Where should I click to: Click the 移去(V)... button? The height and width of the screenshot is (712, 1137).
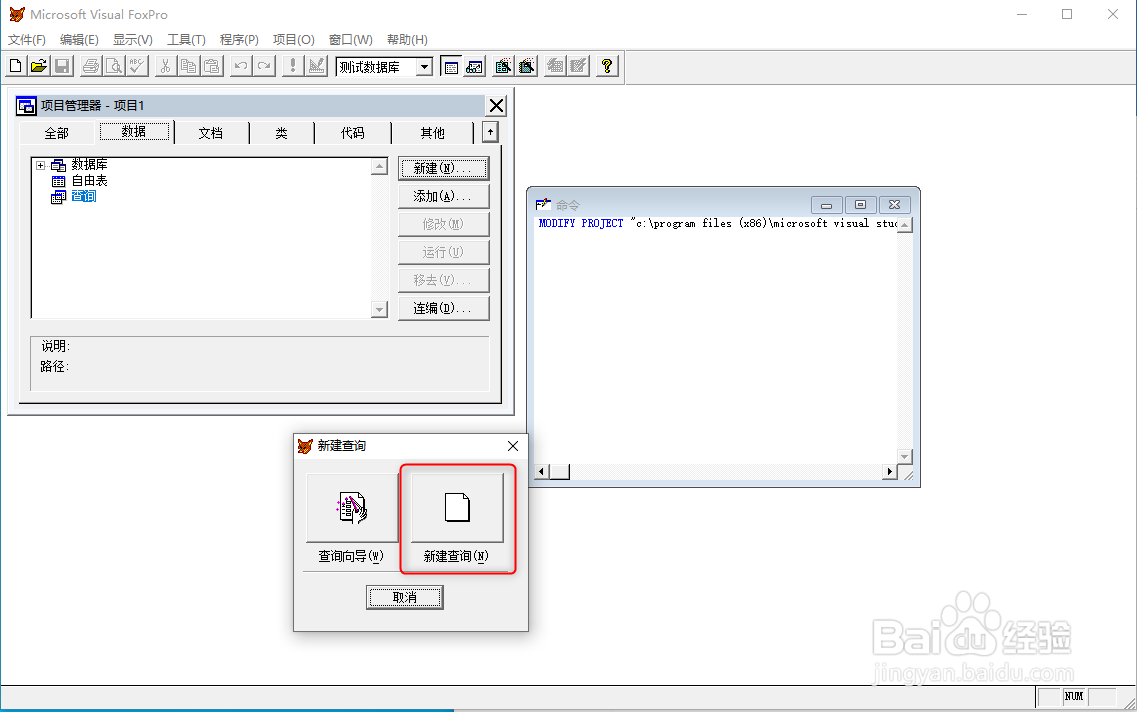coord(443,280)
